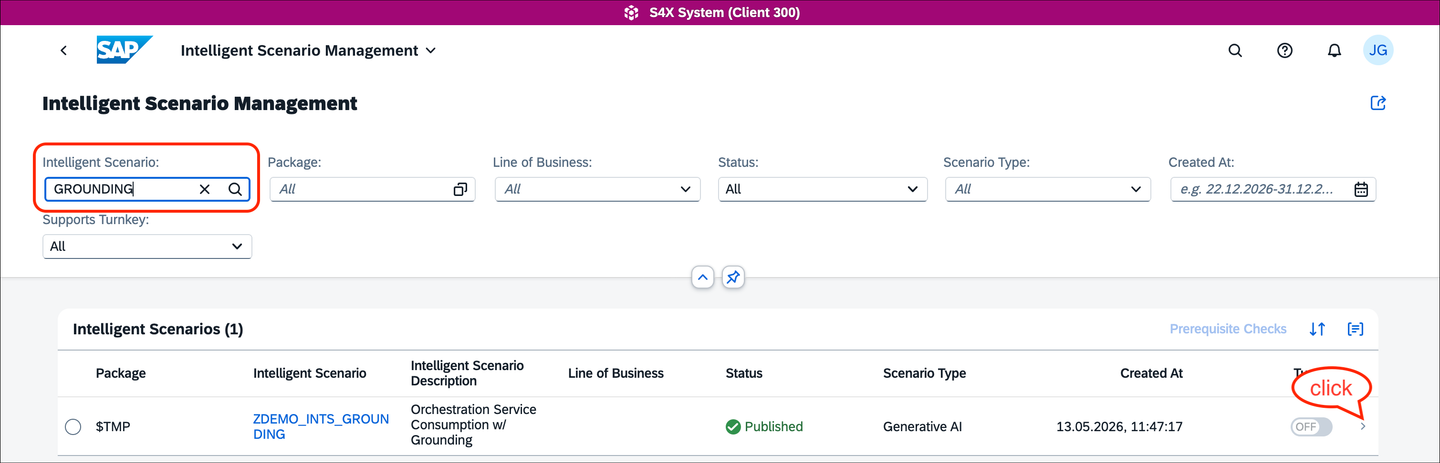Open ZDEMO_INTS_GROUNDING scenario link

(321, 427)
